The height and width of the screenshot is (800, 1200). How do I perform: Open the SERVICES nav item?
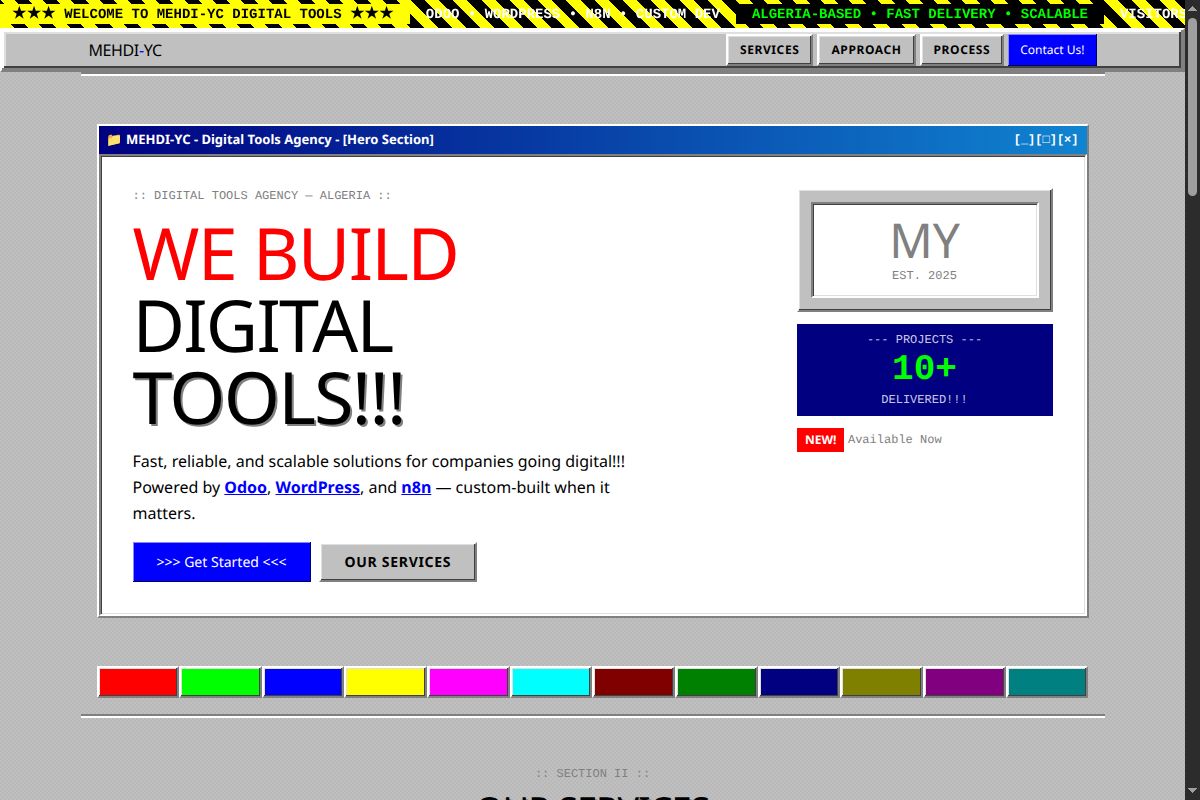[x=769, y=50]
